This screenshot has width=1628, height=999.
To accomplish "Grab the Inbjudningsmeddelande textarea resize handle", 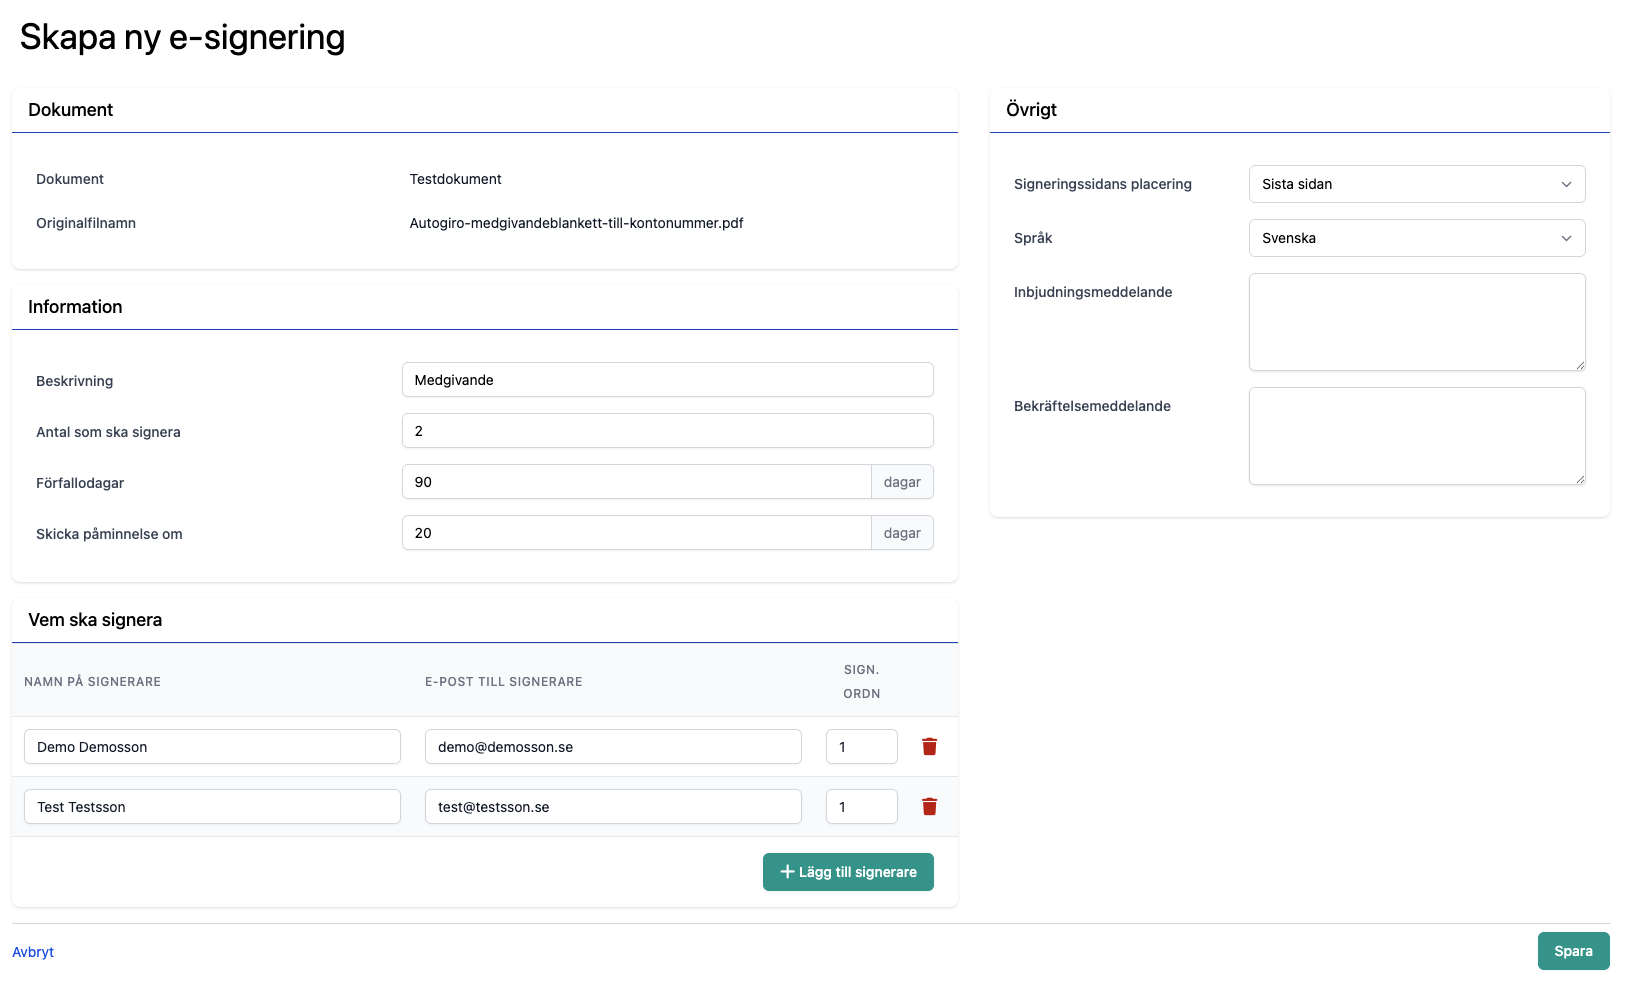I will pos(1579,365).
